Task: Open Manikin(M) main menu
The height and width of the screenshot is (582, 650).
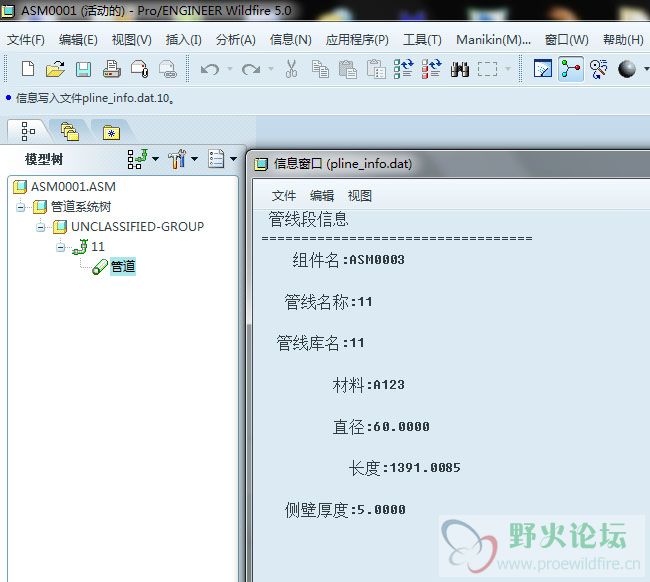Action: coord(493,40)
